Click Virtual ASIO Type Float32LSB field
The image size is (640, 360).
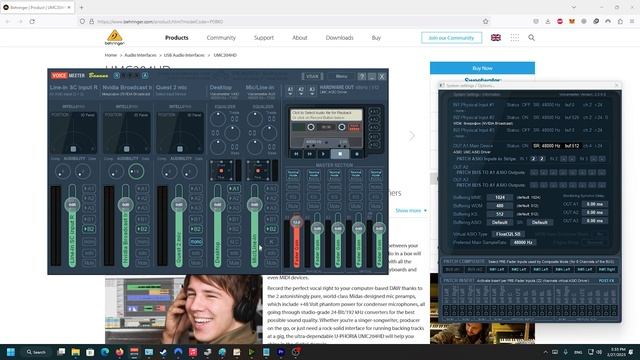(x=508, y=234)
